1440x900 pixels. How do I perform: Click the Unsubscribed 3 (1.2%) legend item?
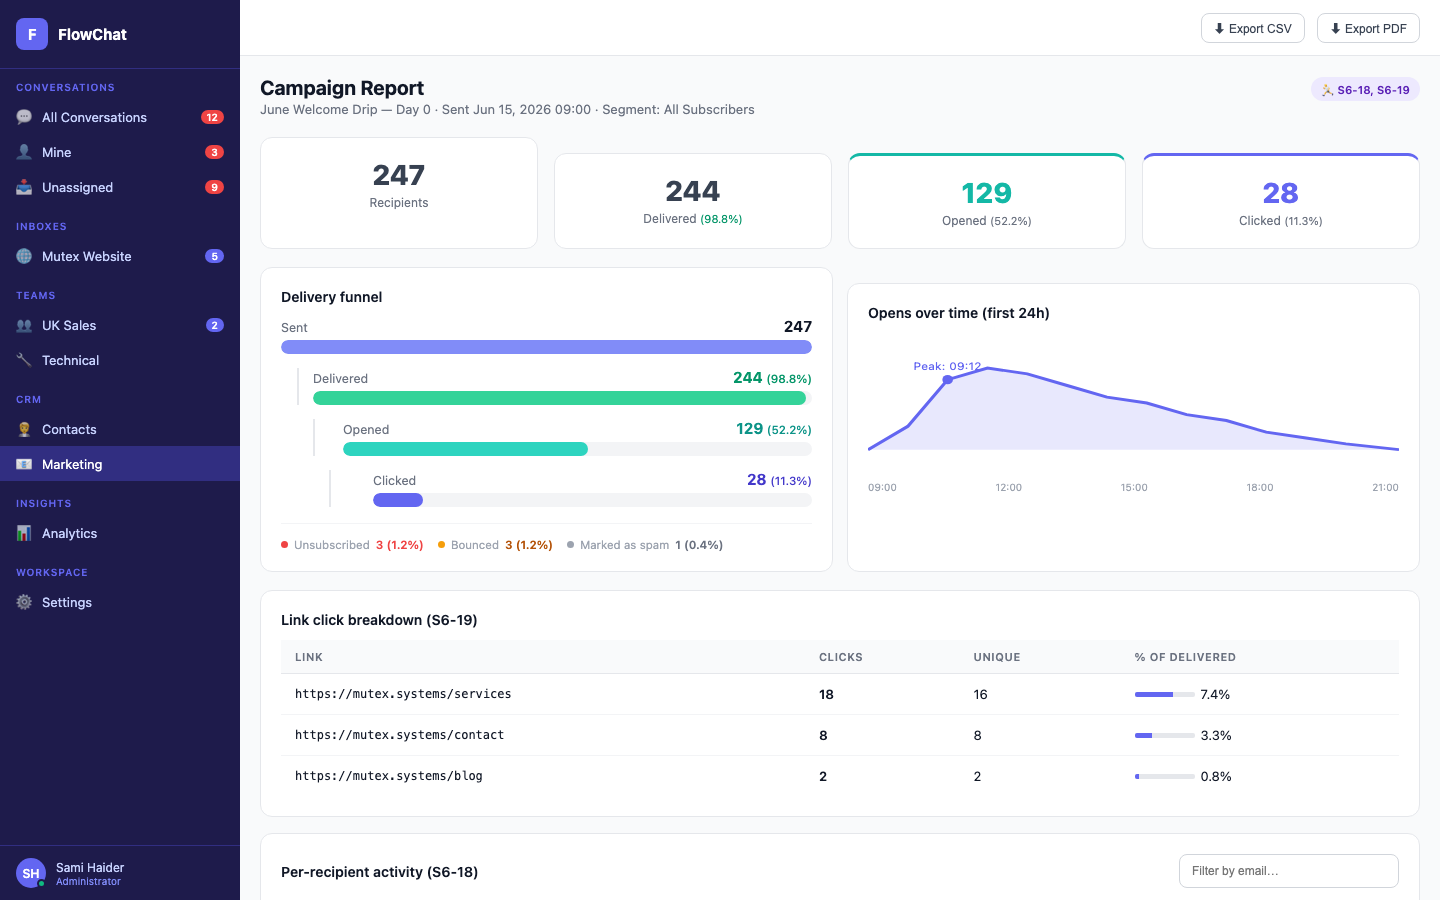point(352,545)
